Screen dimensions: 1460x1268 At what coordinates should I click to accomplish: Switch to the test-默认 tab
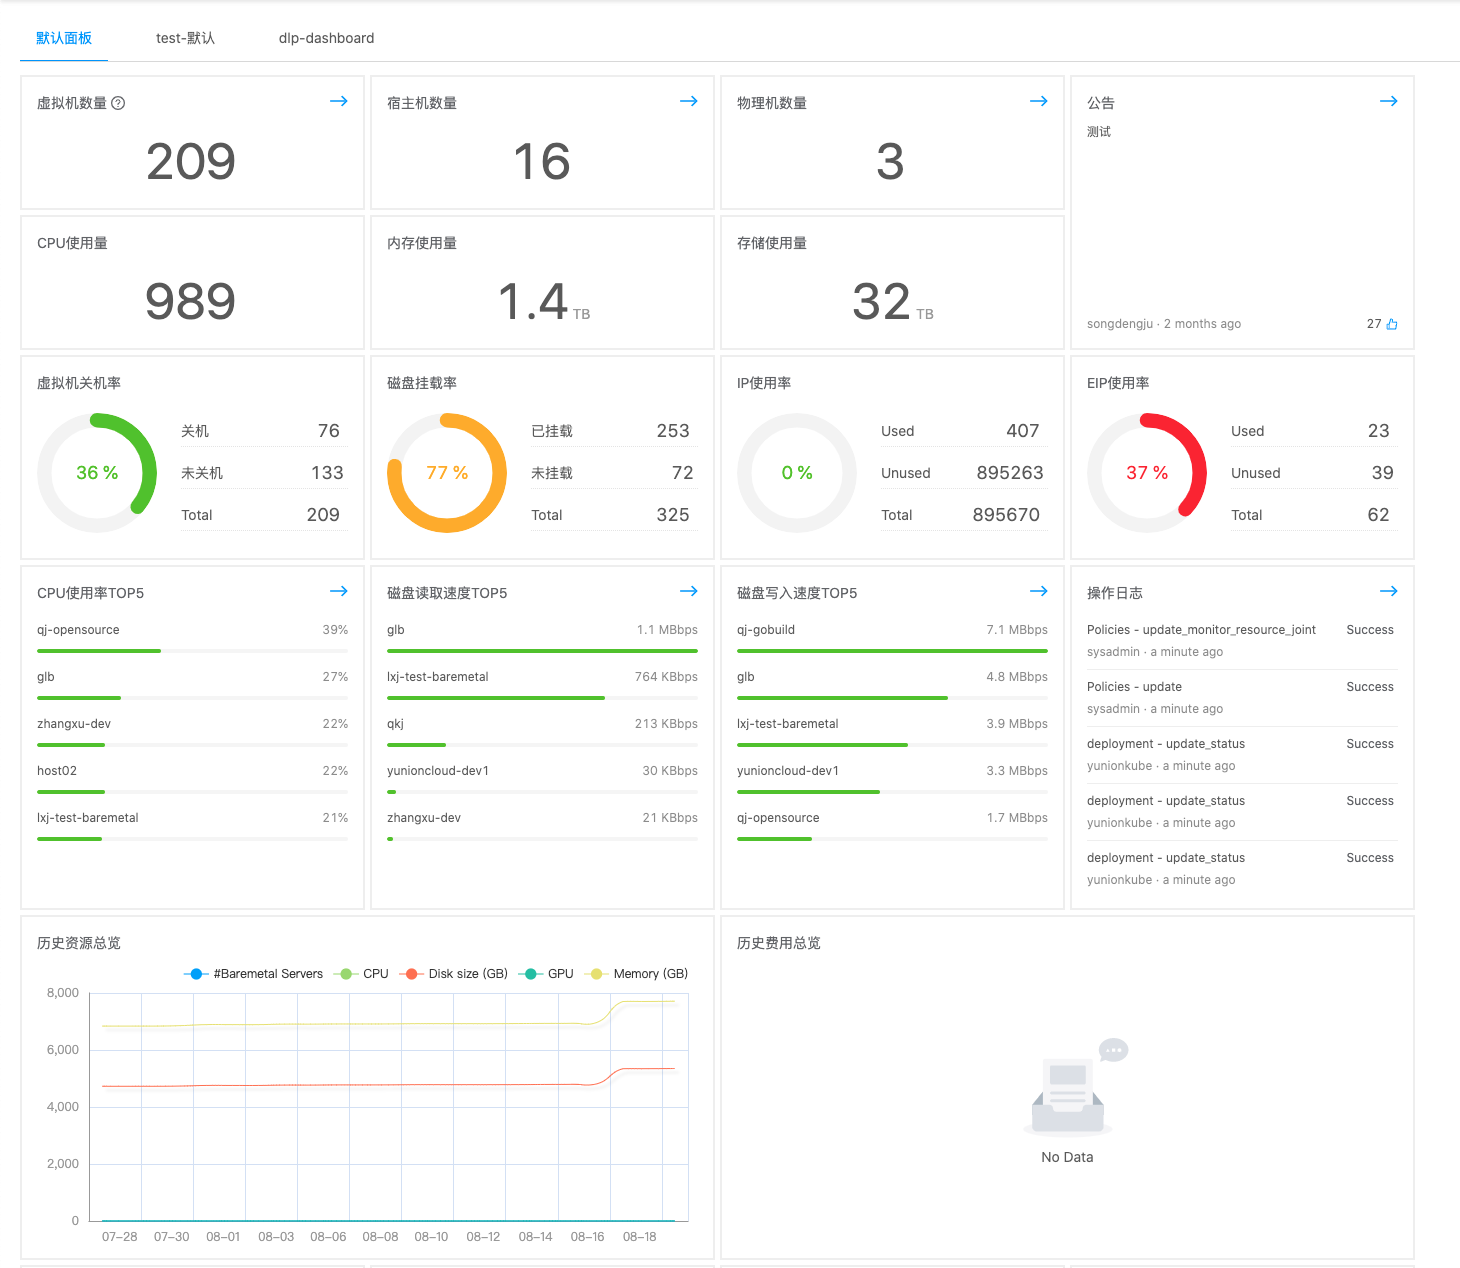point(185,38)
